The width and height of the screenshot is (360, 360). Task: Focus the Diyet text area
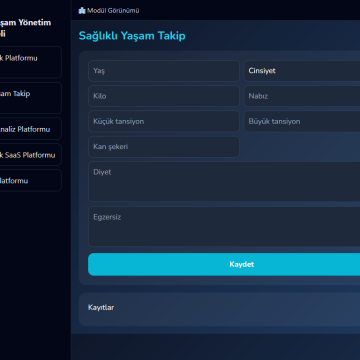click(x=224, y=182)
